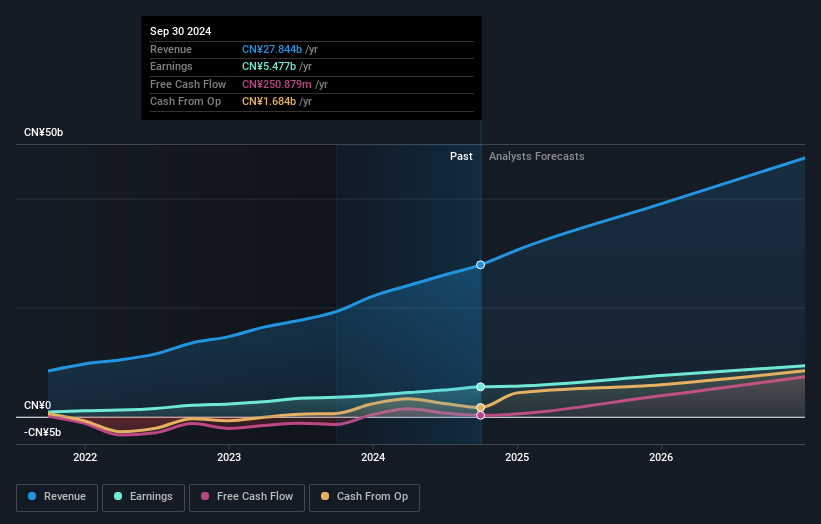Click the Cash From Op orange data point
Image resolution: width=821 pixels, height=524 pixels.
[x=480, y=407]
